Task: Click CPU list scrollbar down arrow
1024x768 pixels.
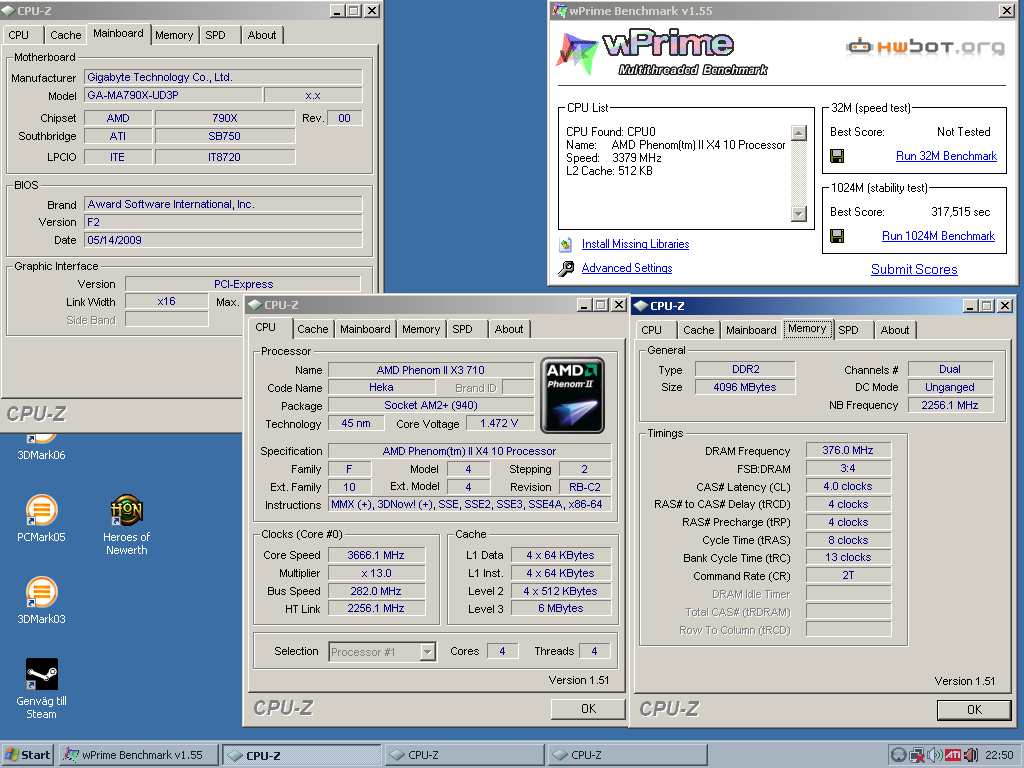Action: tap(799, 214)
